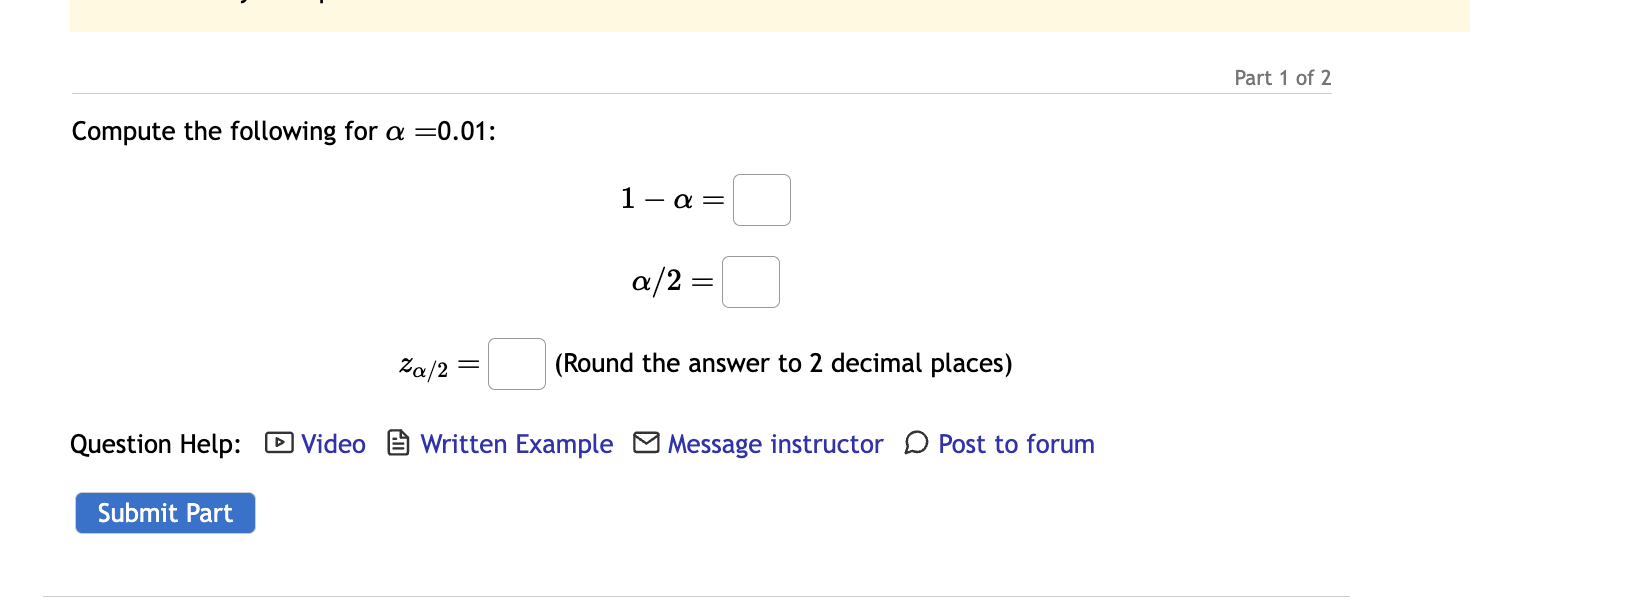Click the Question Help label
The height and width of the screenshot is (602, 1632).
[x=155, y=443]
